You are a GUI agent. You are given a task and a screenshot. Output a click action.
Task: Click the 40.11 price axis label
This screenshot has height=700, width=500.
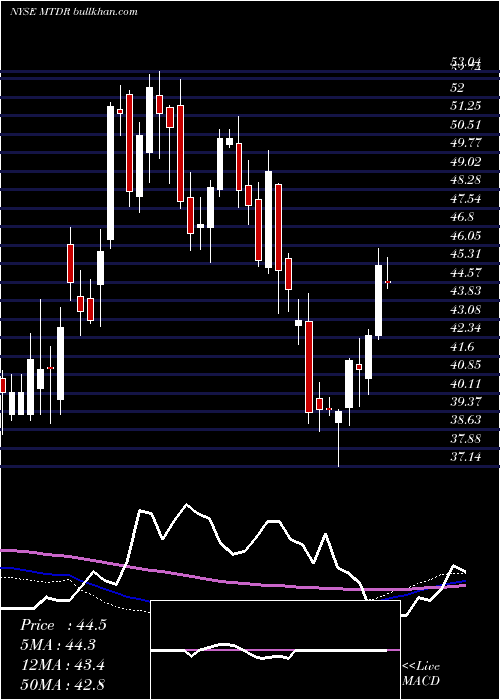pyautogui.click(x=466, y=384)
